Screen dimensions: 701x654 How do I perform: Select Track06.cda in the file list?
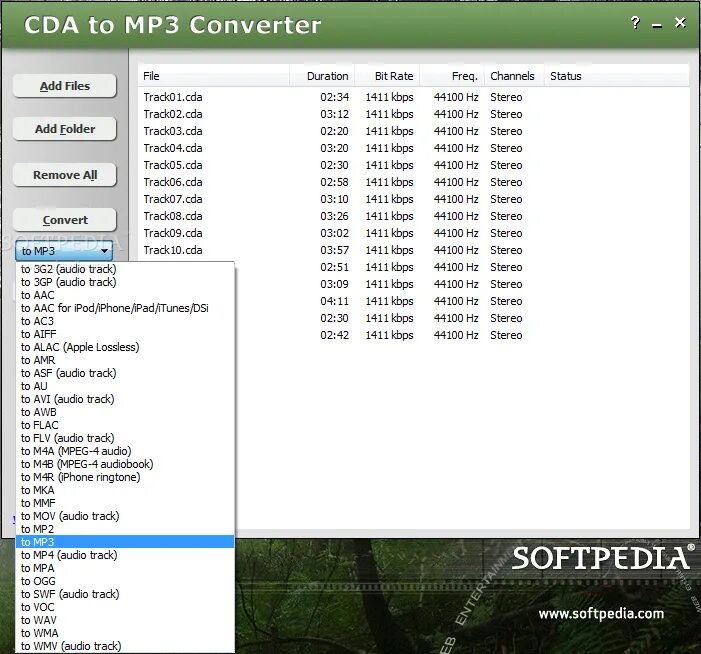(173, 182)
